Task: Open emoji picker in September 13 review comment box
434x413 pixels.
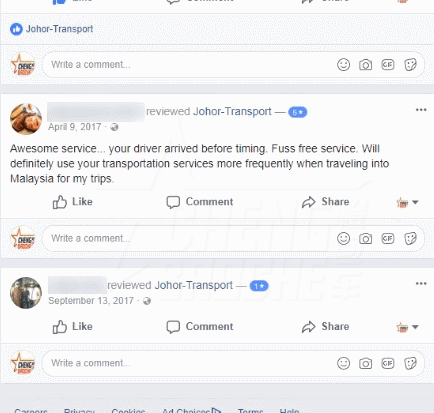Action: (343, 363)
